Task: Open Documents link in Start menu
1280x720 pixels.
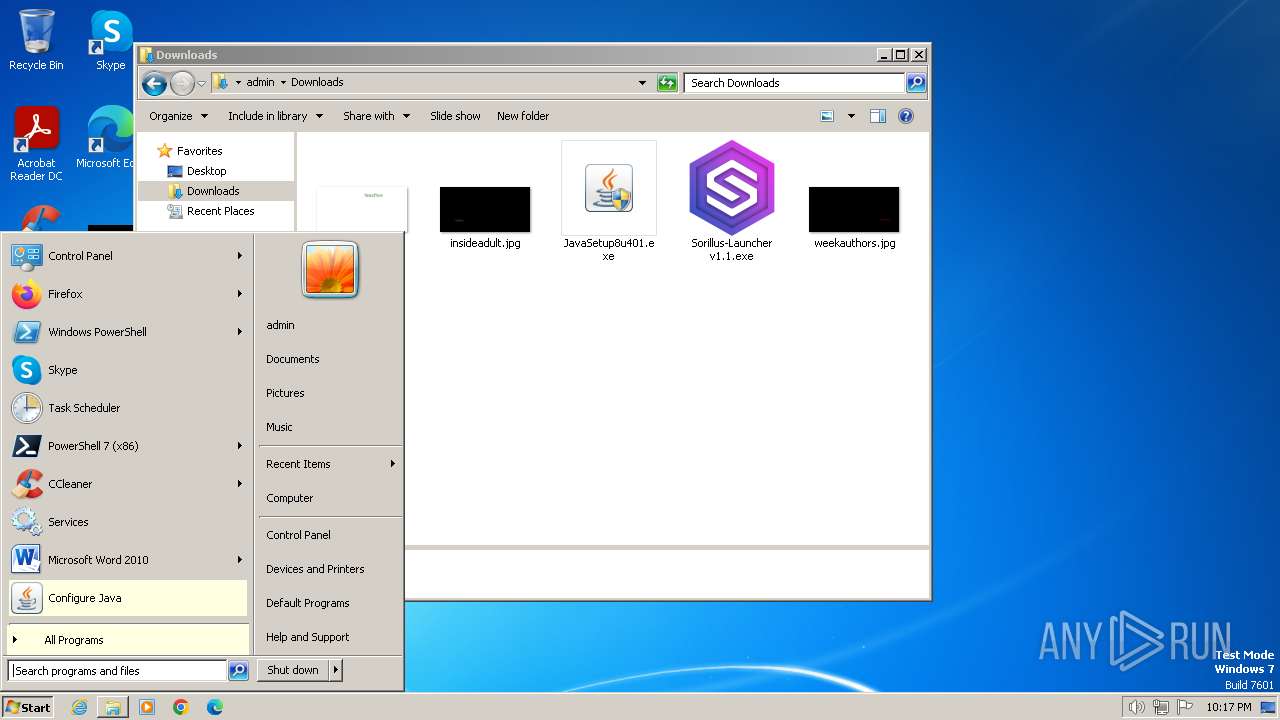Action: pyautogui.click(x=292, y=359)
